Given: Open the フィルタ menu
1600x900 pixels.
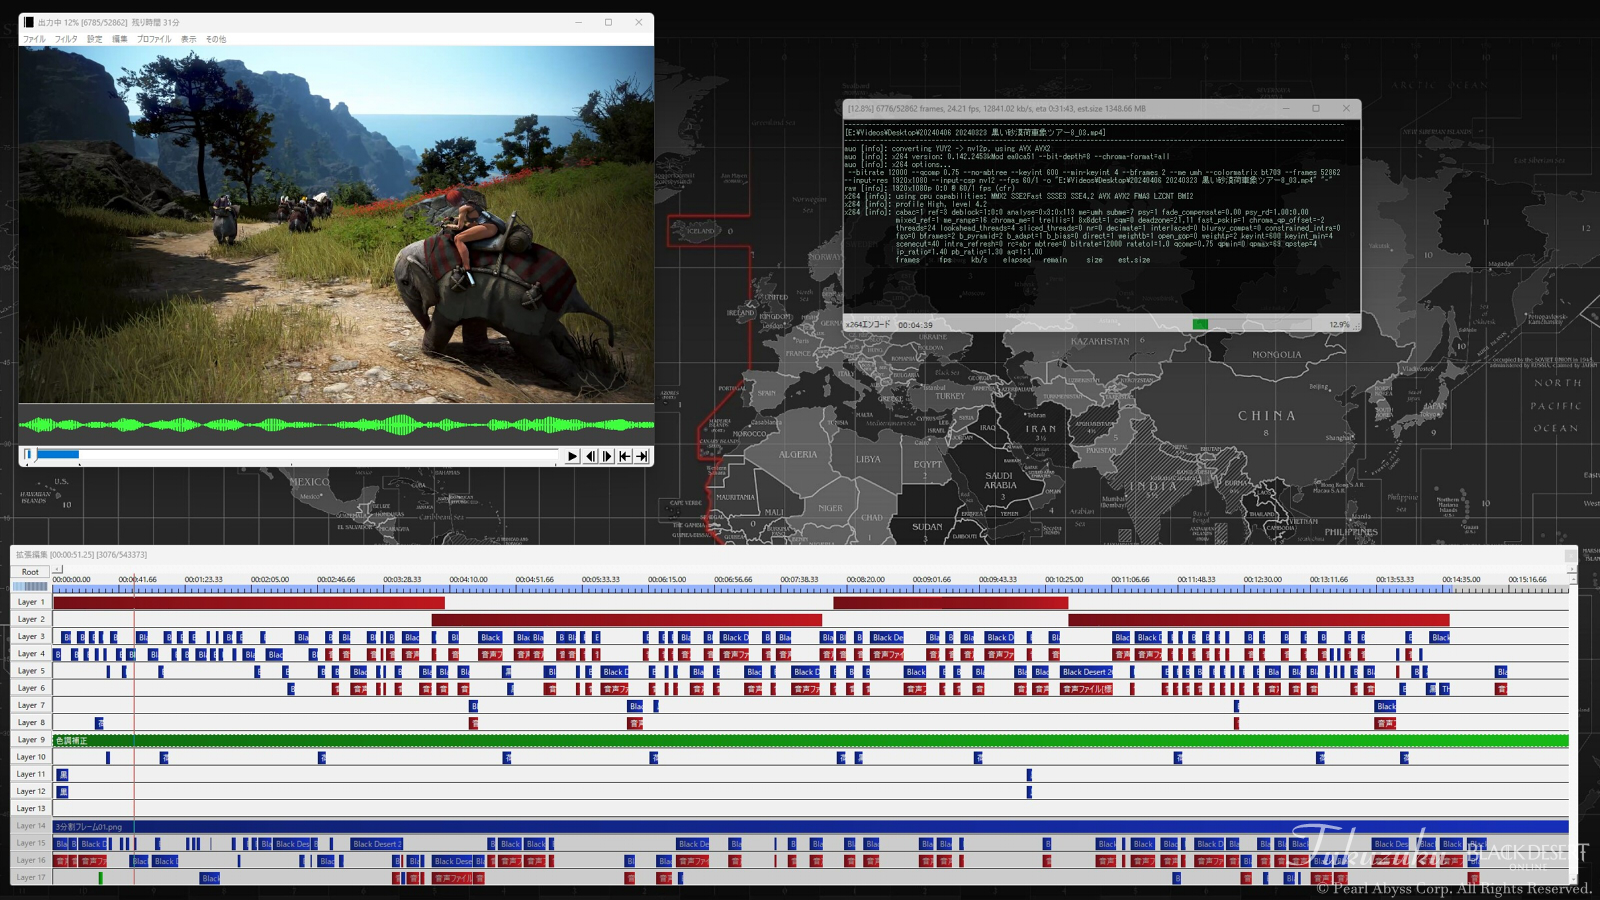Looking at the screenshot, I should 66,39.
